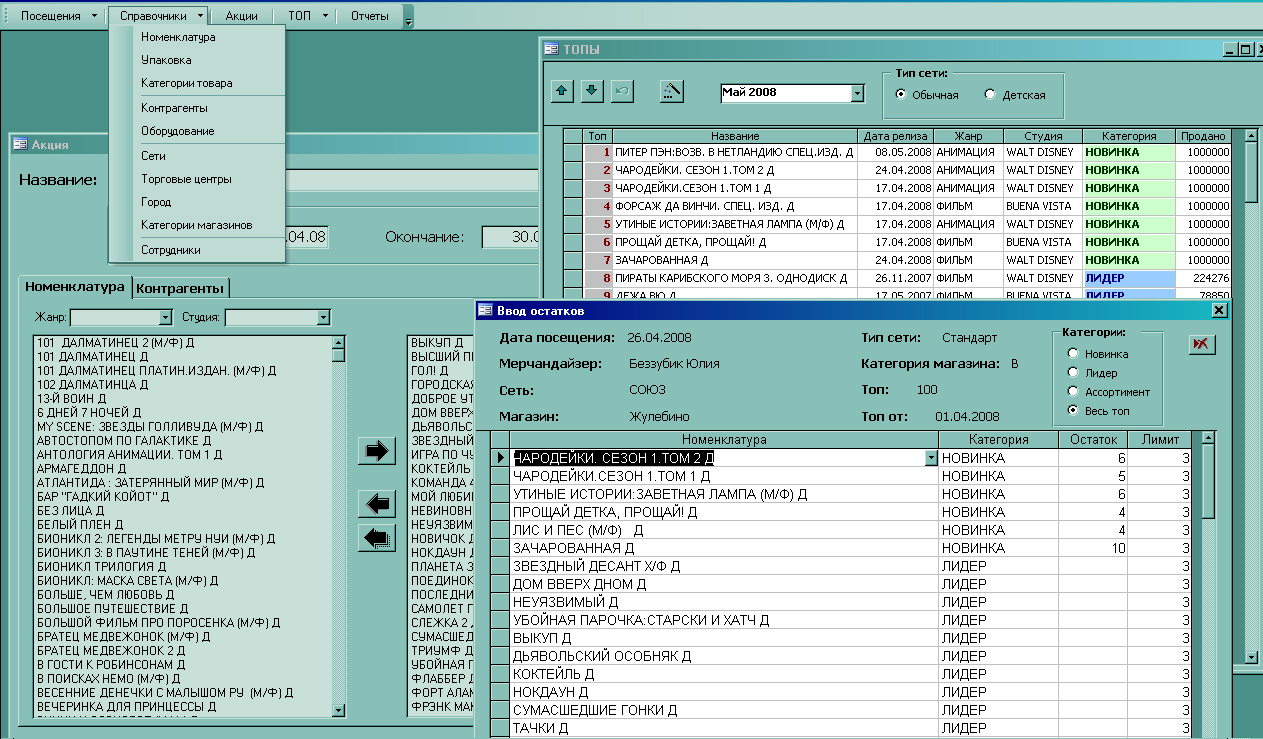Click the toolbar options arrow after Отчеты
This screenshot has width=1263, height=739.
pyautogui.click(x=408, y=16)
